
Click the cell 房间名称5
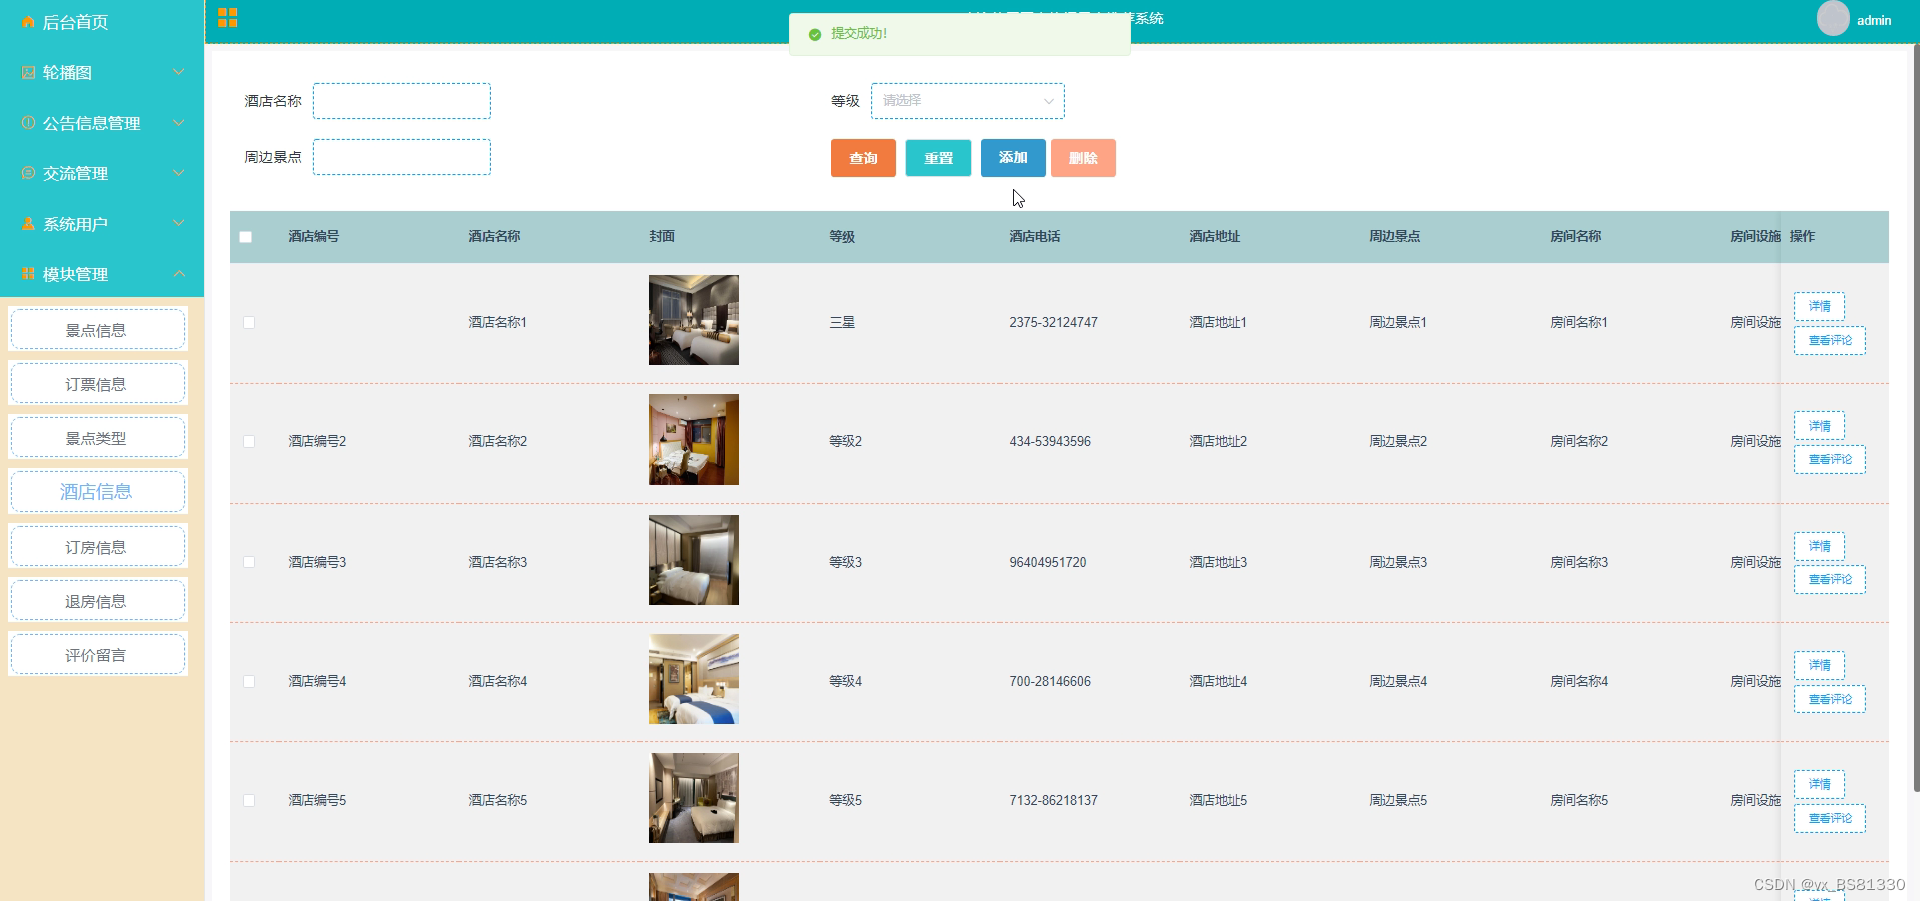[1579, 800]
